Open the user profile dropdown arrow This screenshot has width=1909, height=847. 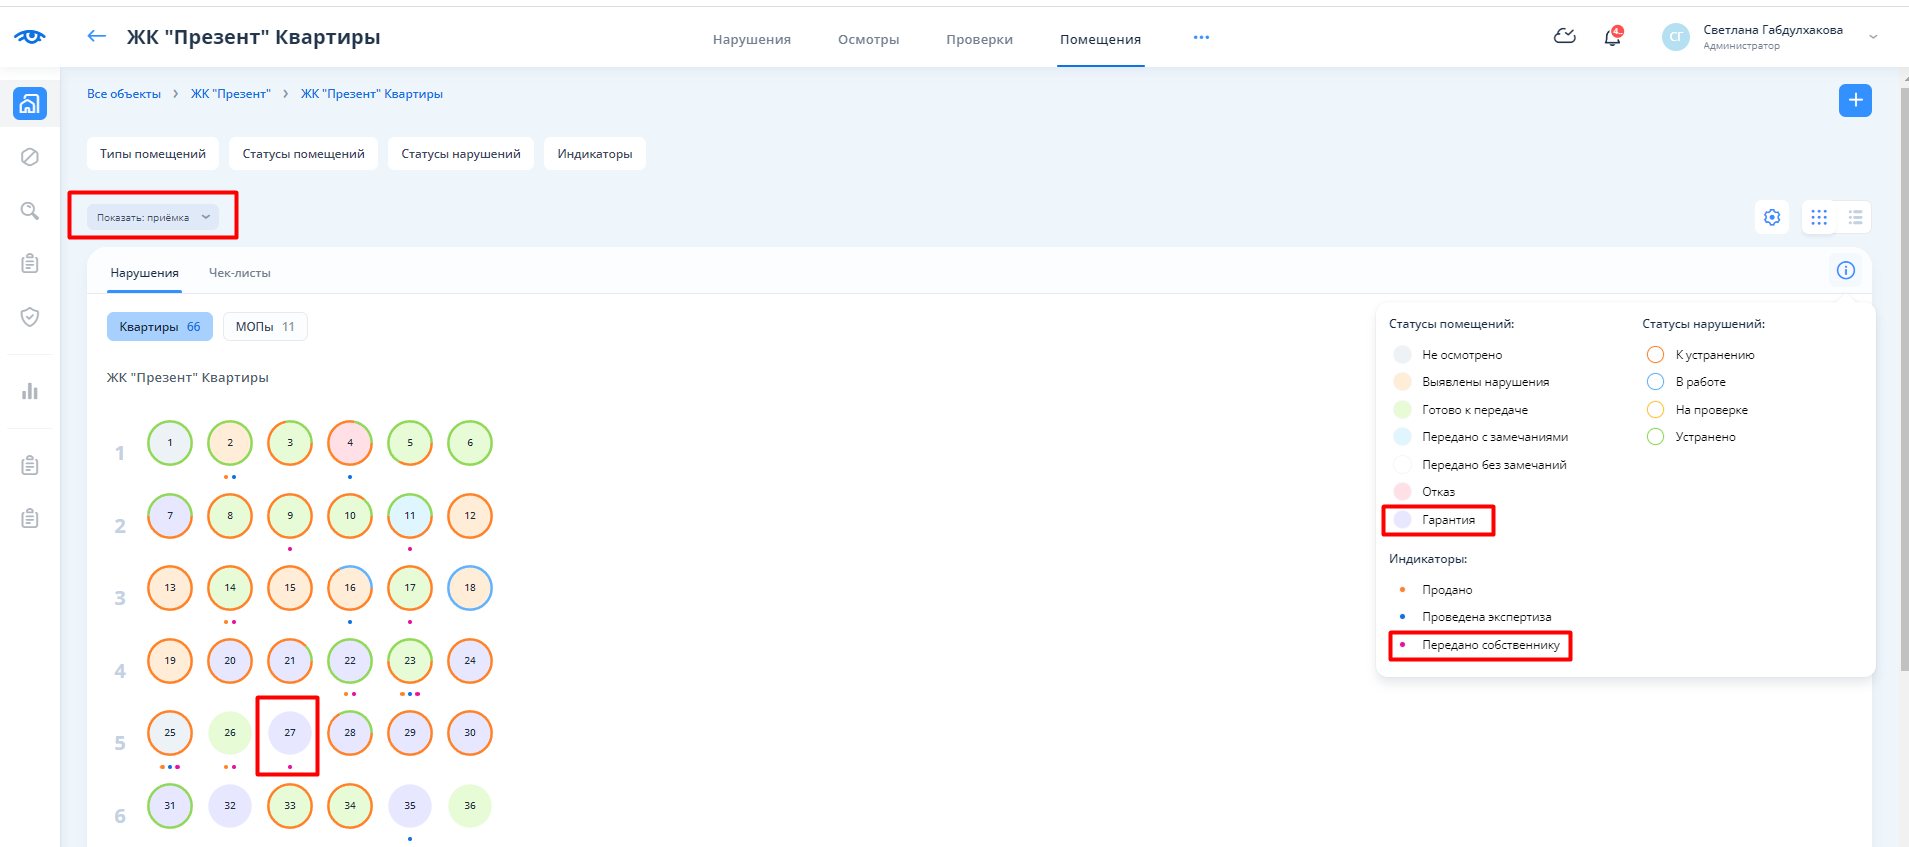point(1873,37)
